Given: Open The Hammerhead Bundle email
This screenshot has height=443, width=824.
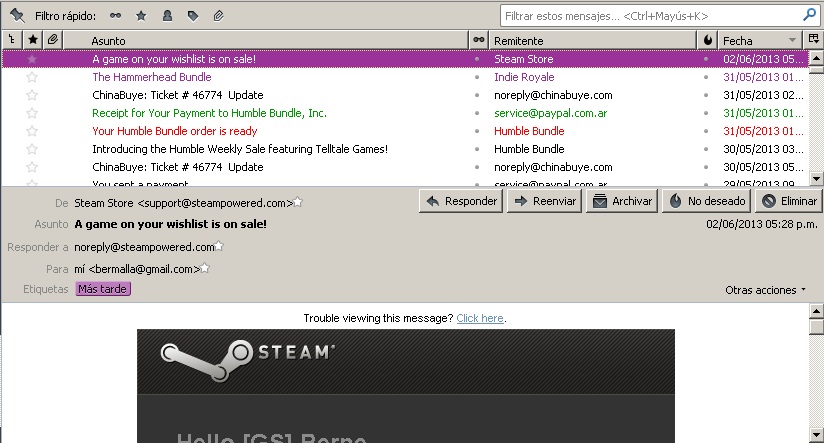Looking at the screenshot, I should click(152, 77).
